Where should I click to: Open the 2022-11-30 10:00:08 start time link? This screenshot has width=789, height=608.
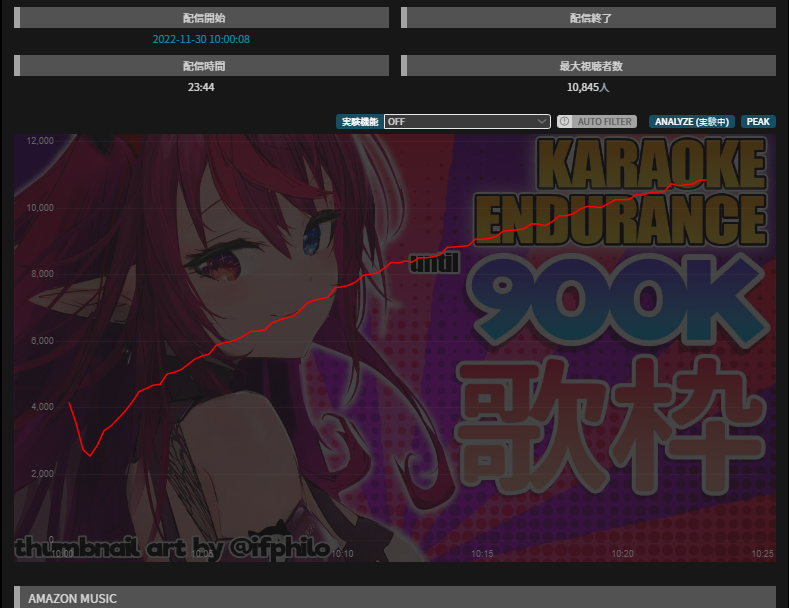(x=201, y=39)
